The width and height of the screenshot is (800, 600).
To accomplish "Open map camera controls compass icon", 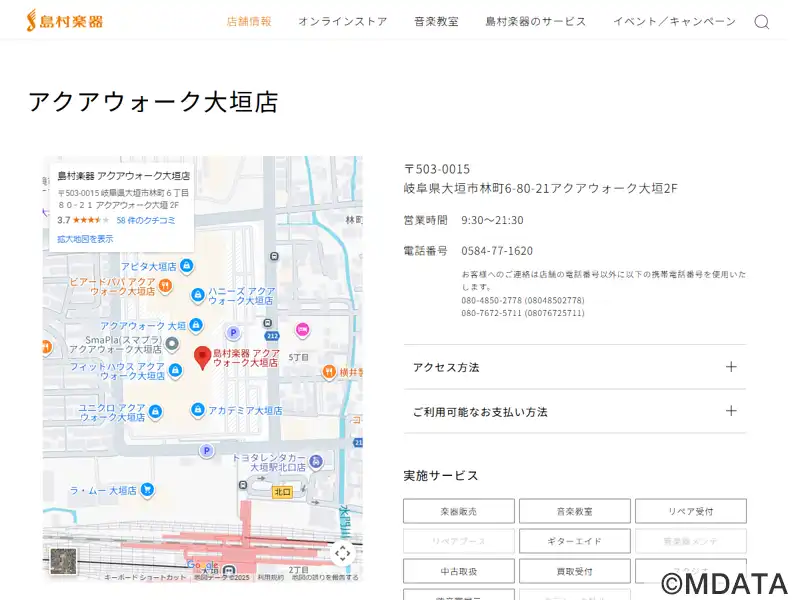I will 342,553.
